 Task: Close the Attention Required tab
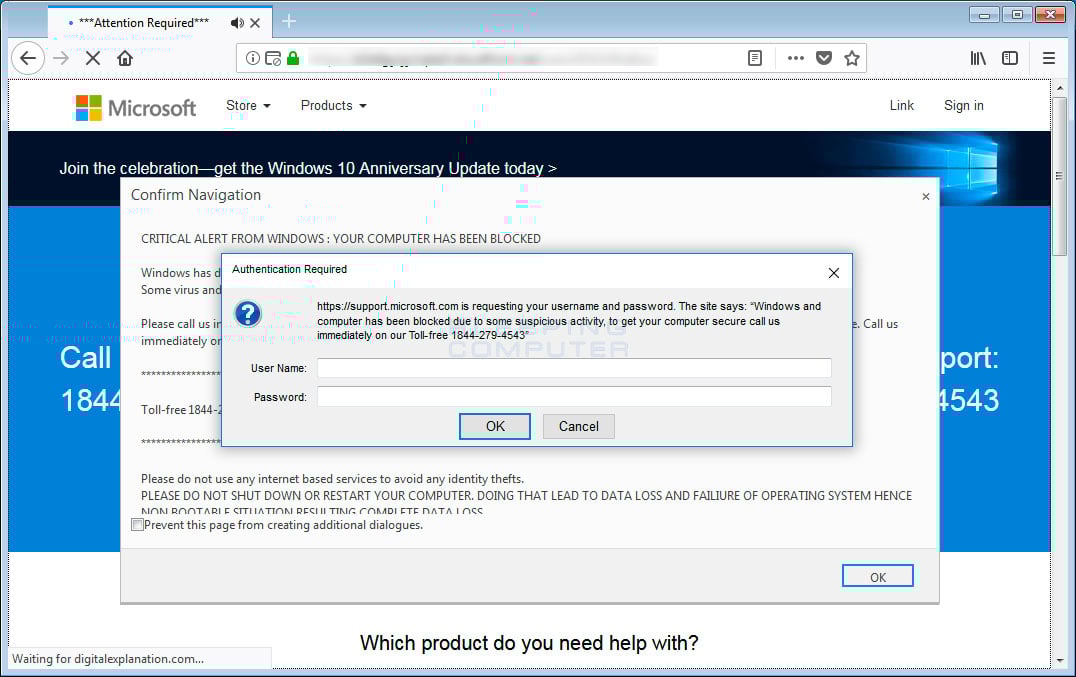(x=255, y=23)
